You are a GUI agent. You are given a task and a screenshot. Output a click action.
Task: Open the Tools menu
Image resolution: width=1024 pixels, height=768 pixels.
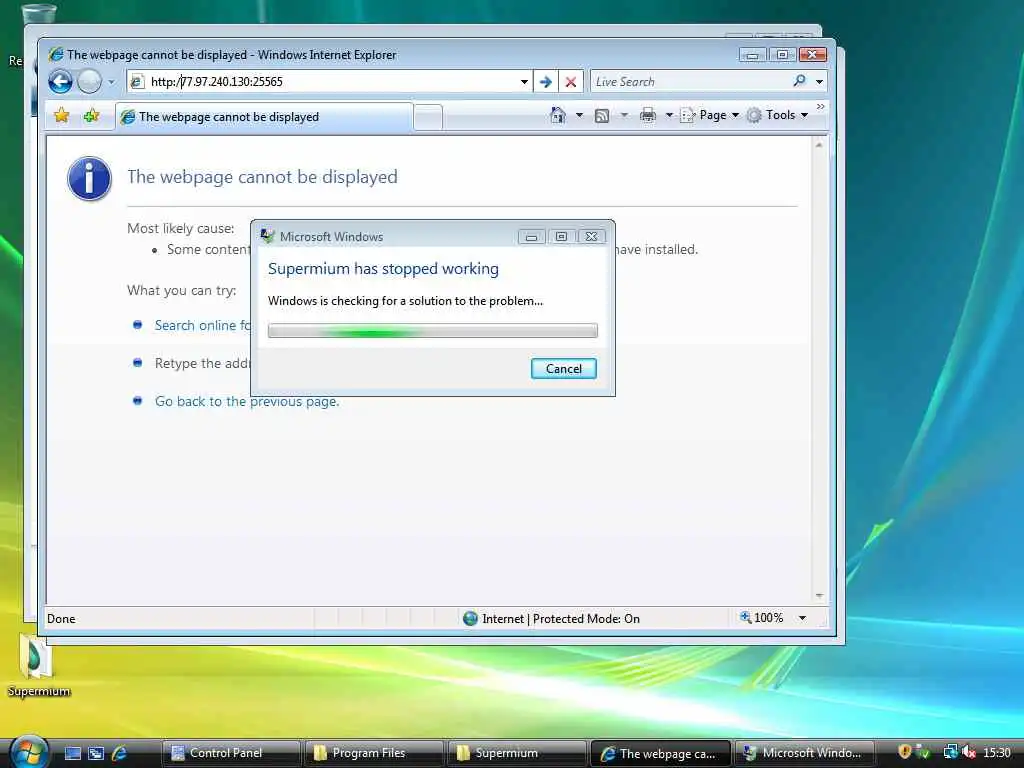[x=778, y=115]
